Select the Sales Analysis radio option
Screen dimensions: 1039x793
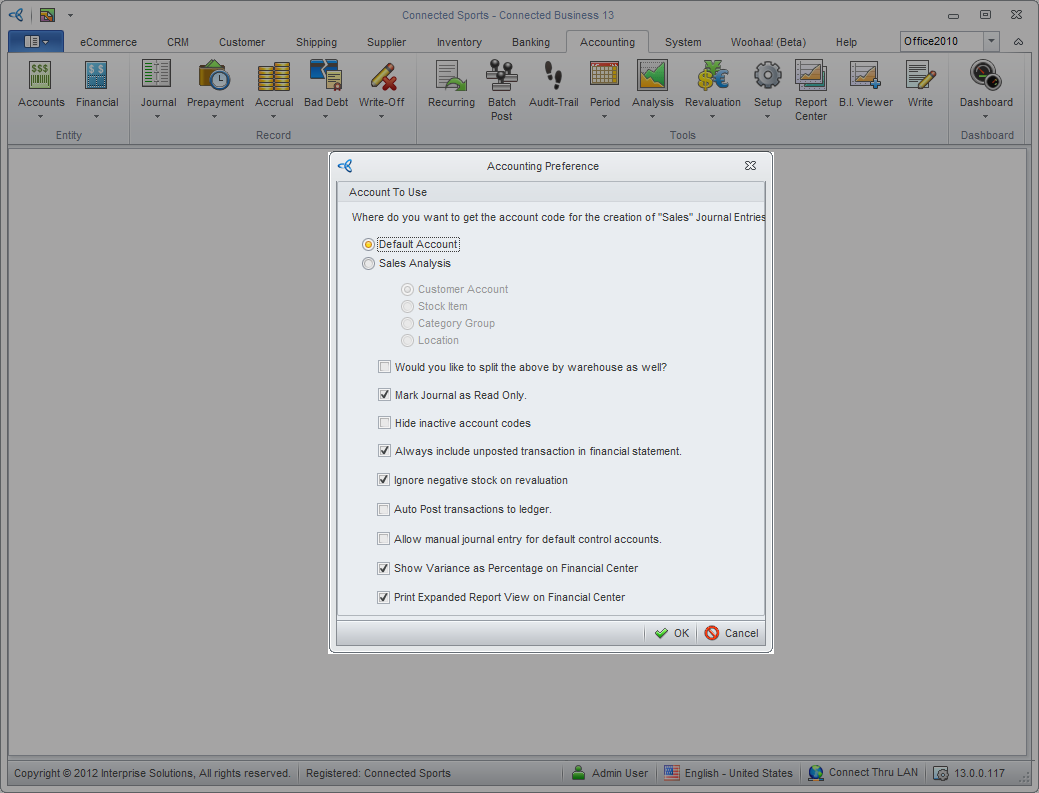pos(369,264)
